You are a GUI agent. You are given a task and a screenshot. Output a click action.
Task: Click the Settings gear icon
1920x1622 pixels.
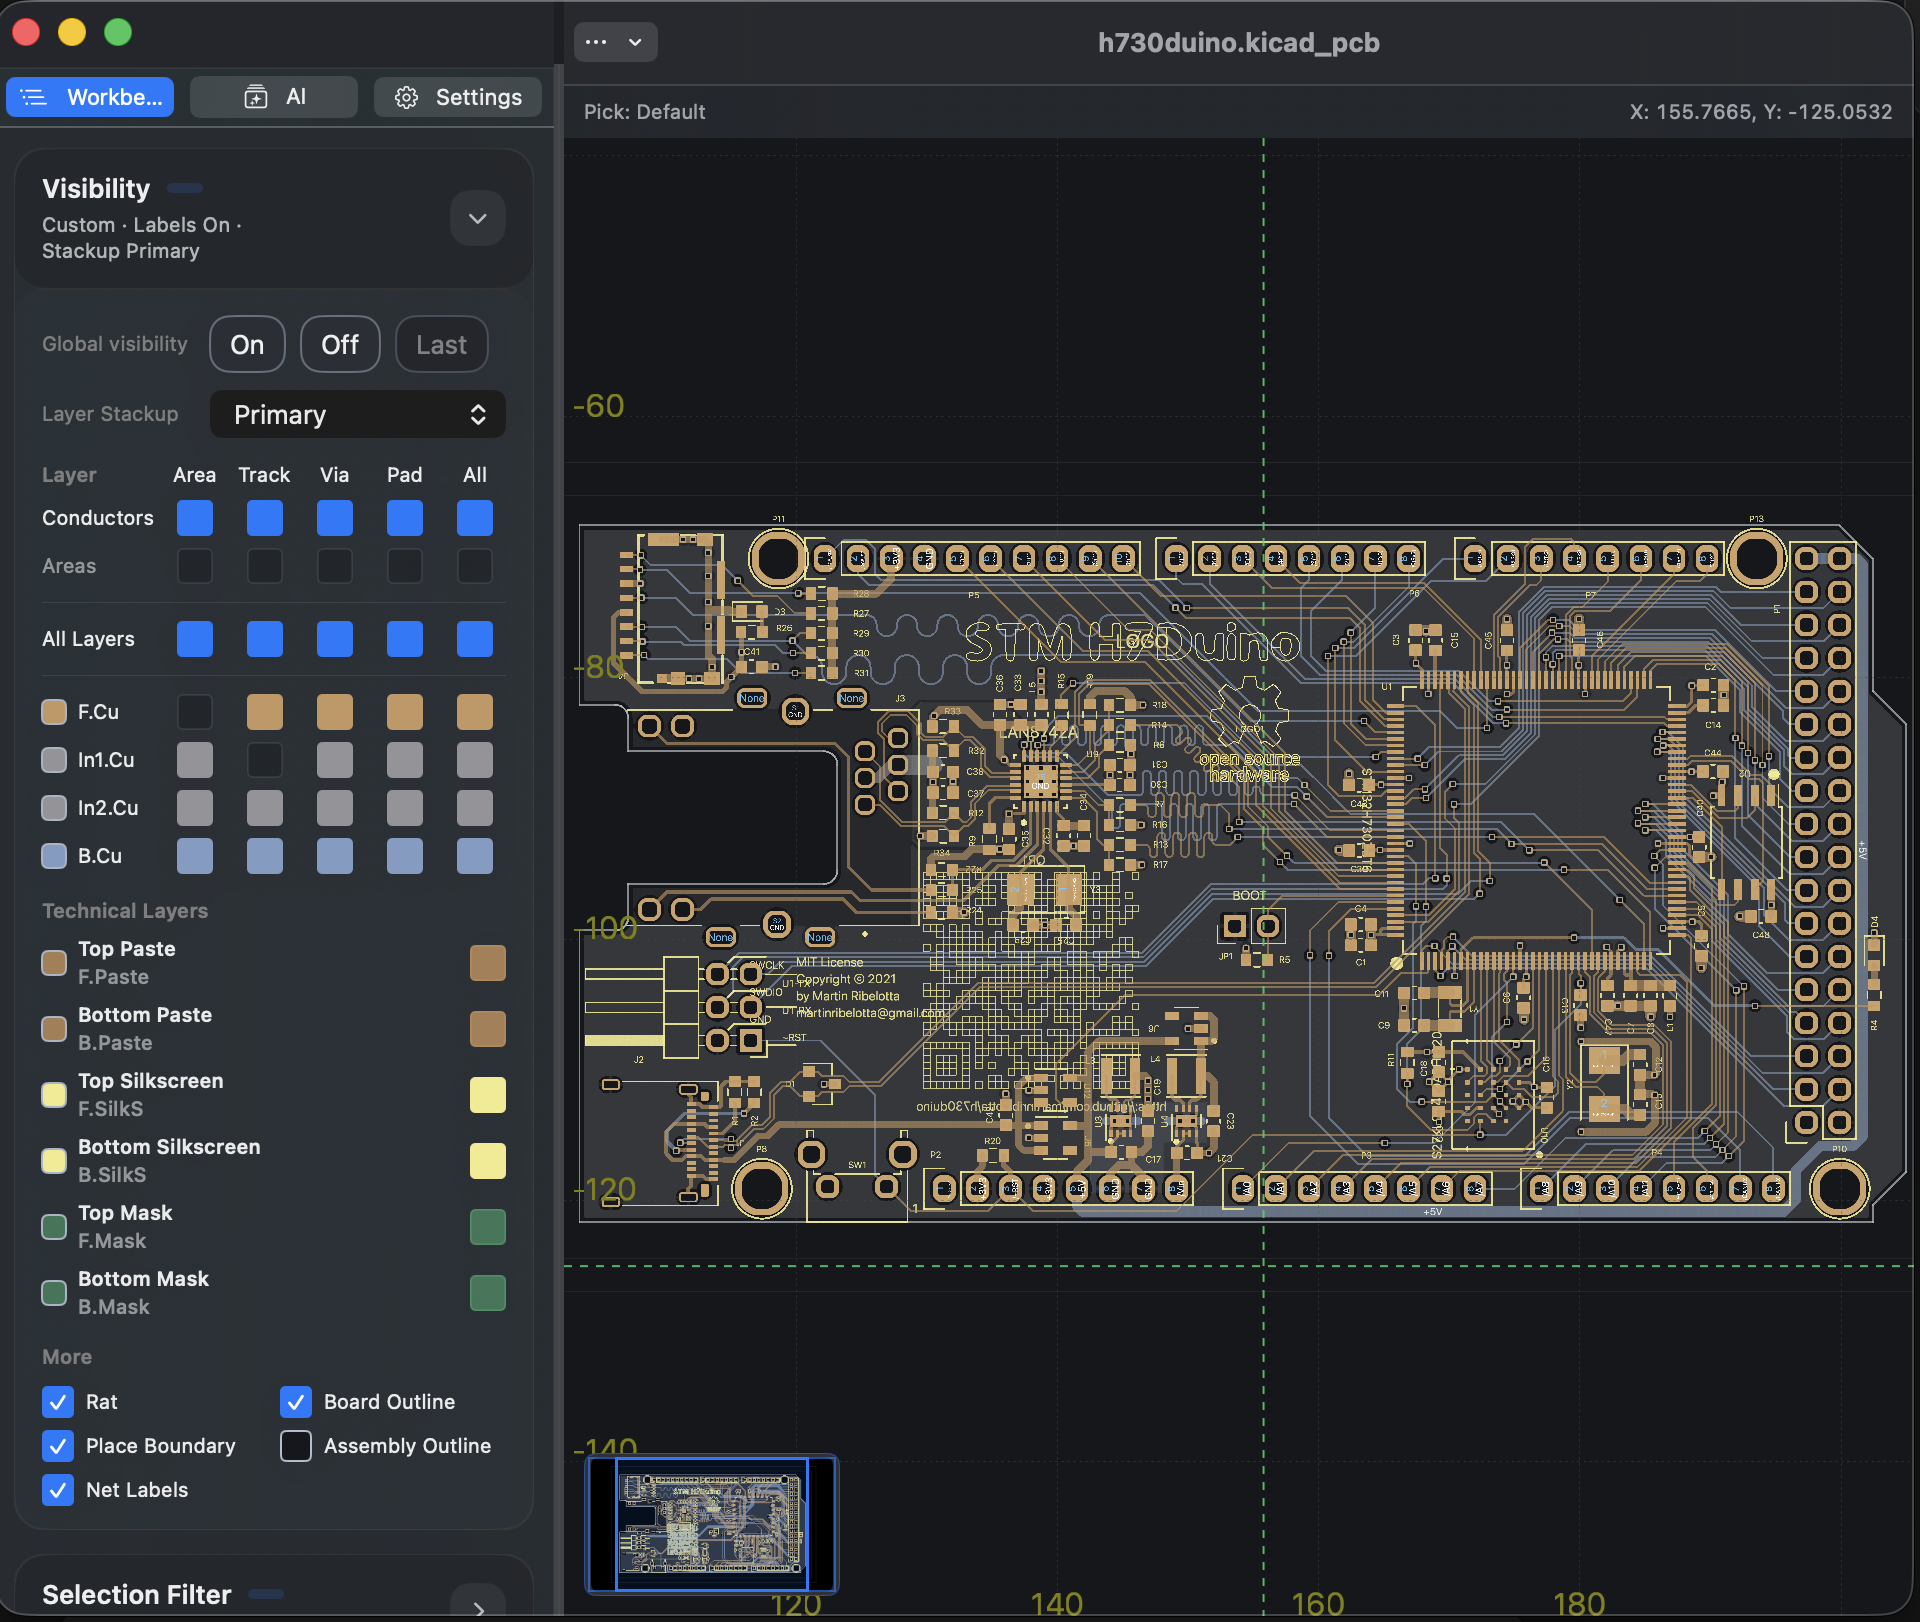[406, 97]
